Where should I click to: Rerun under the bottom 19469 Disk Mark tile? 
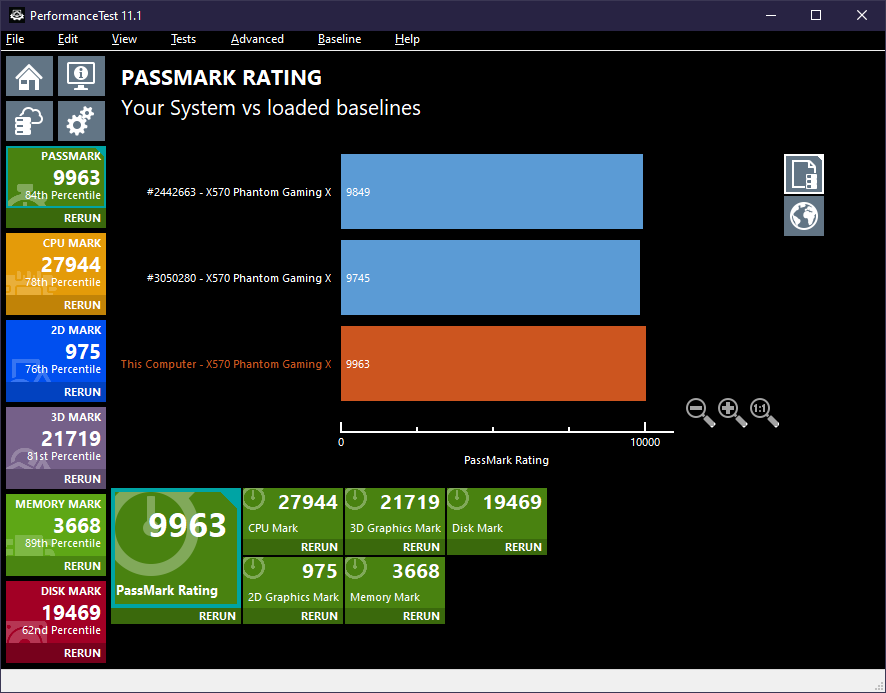tap(523, 547)
